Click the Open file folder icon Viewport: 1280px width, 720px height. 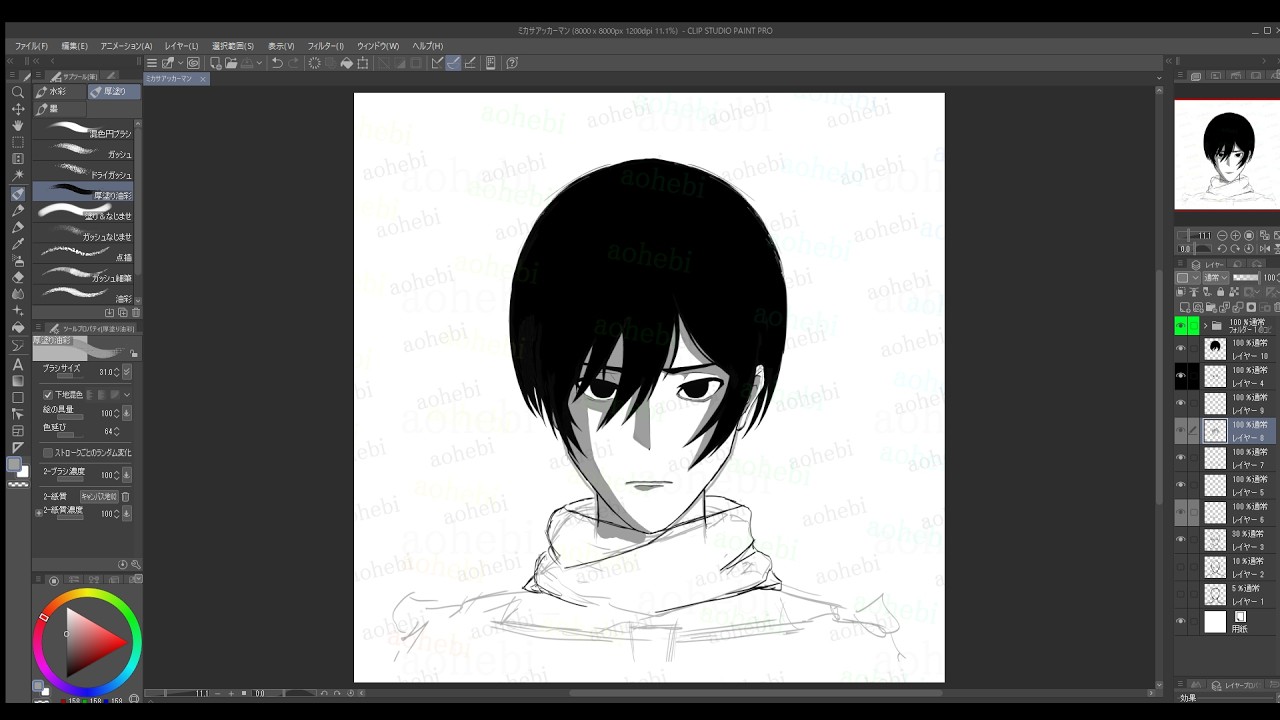(x=231, y=63)
